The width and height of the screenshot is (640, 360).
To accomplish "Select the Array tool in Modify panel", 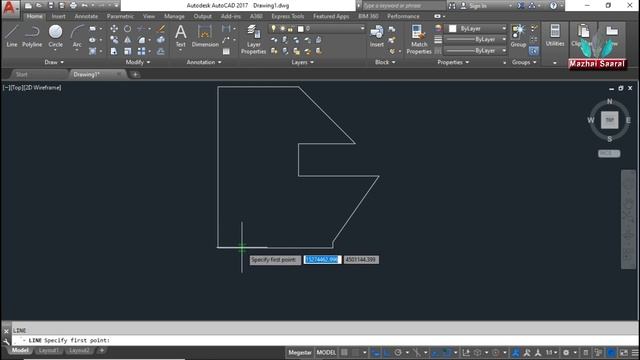I will (141, 51).
